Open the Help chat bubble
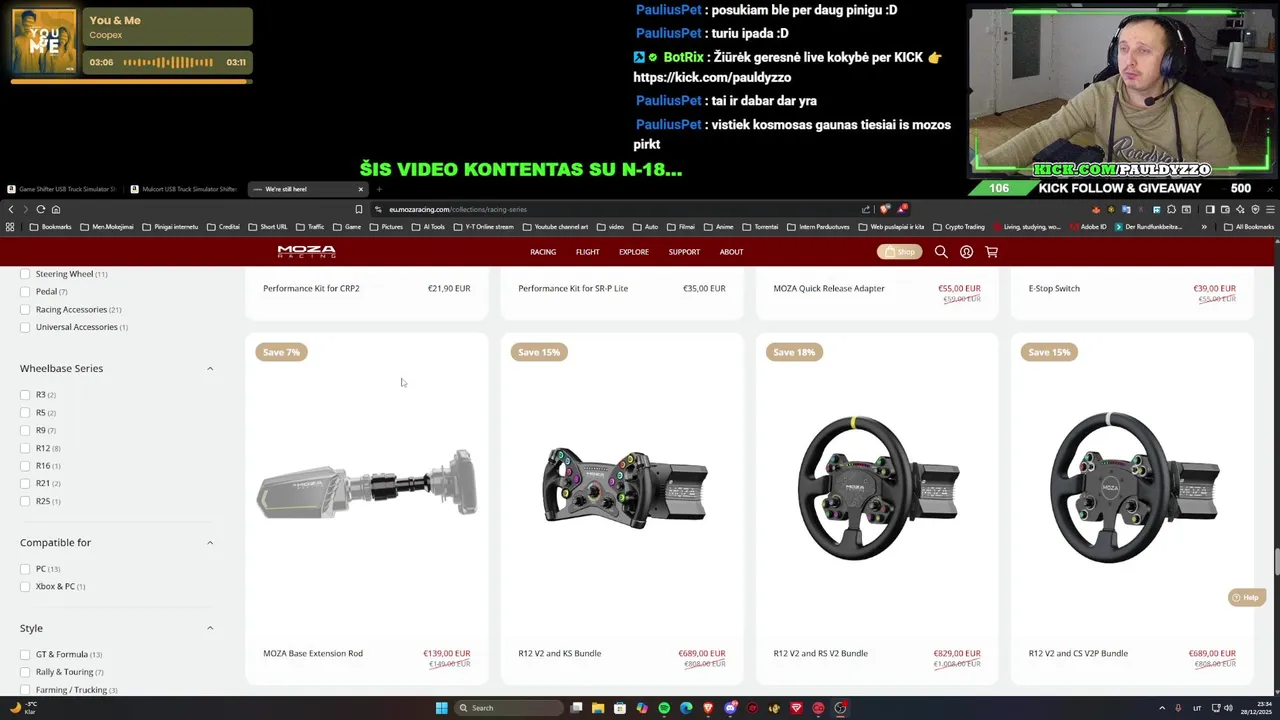 (x=1246, y=597)
